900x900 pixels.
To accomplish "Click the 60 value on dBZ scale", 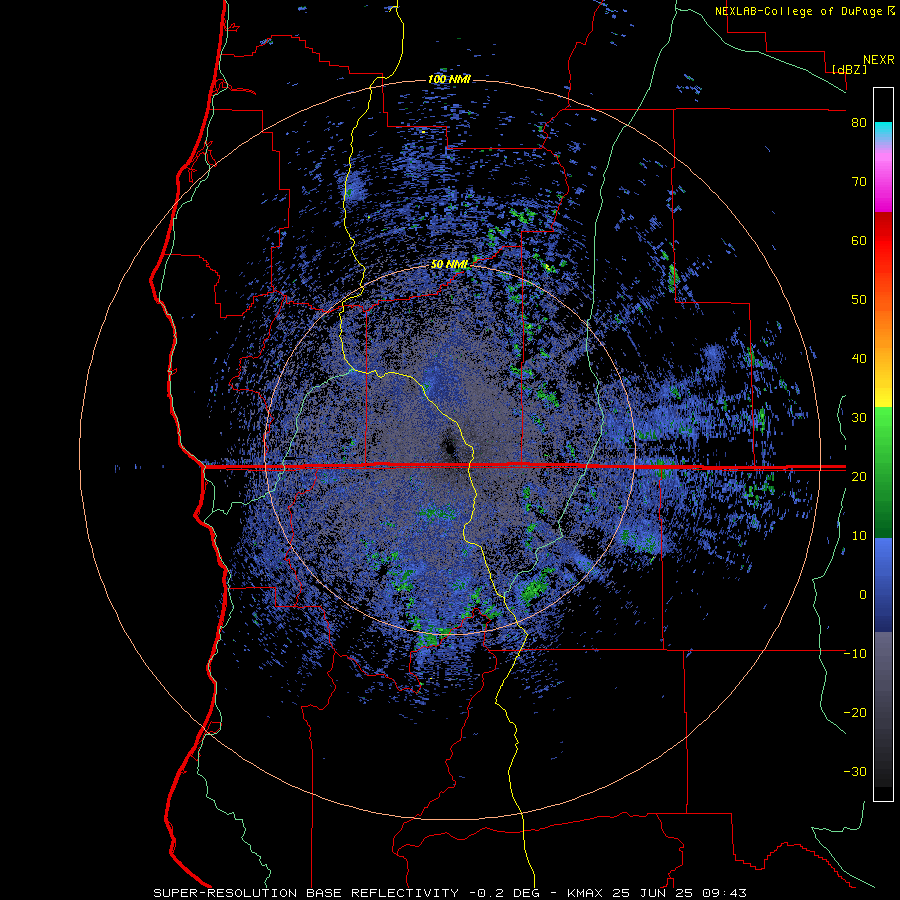I will [x=859, y=240].
